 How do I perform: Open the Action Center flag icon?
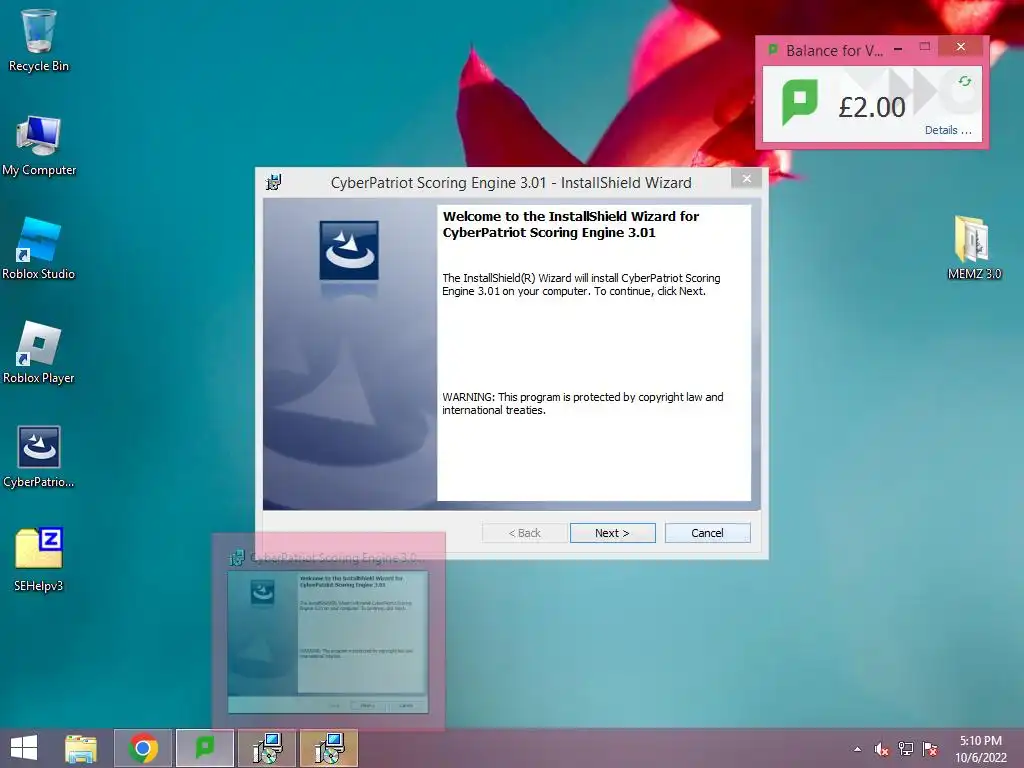pos(930,749)
